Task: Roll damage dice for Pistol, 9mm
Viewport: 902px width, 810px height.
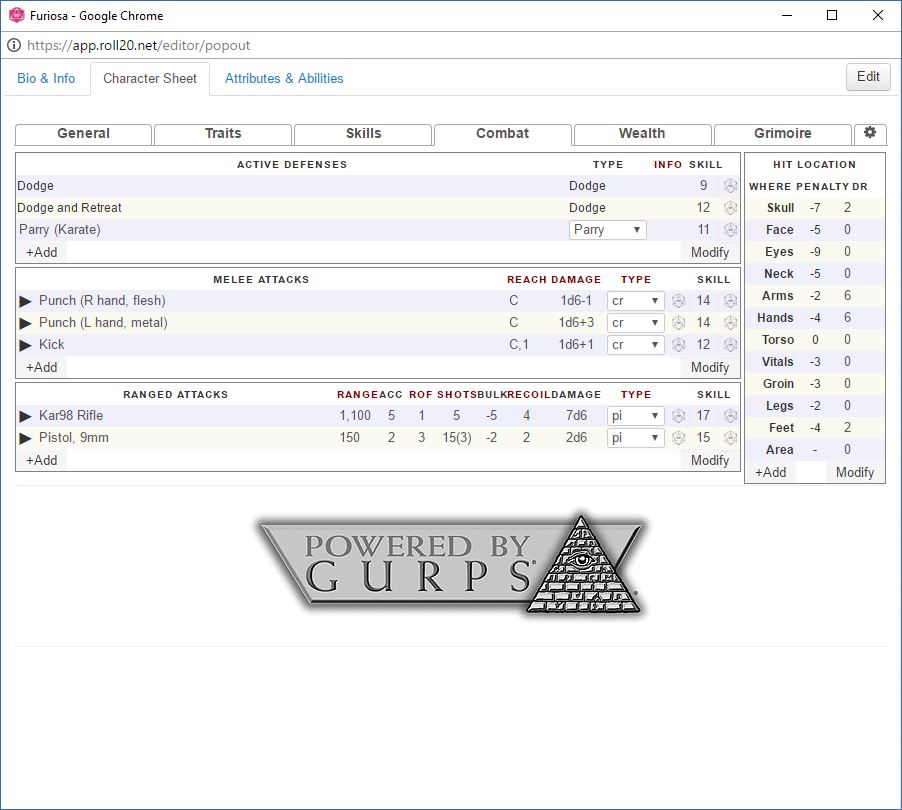Action: [x=679, y=438]
